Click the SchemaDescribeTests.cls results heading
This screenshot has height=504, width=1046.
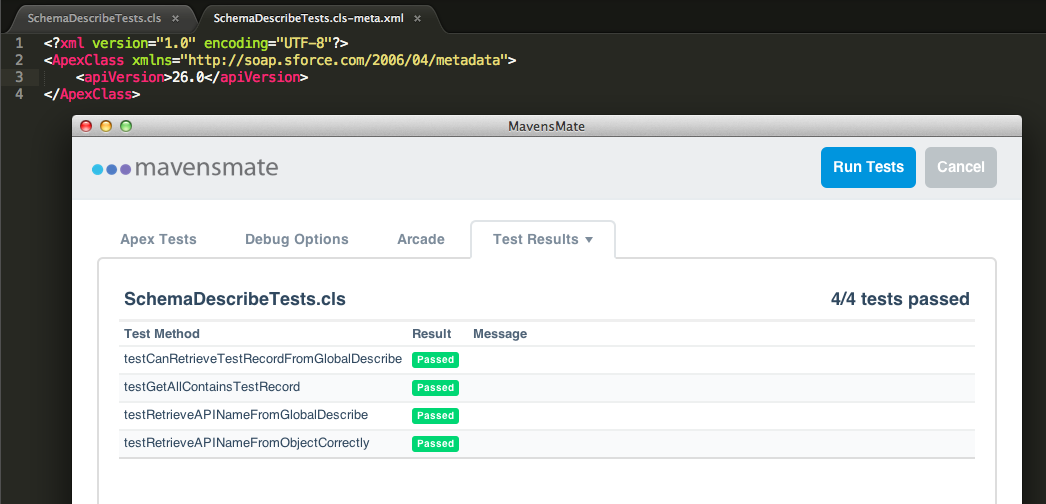pyautogui.click(x=235, y=299)
